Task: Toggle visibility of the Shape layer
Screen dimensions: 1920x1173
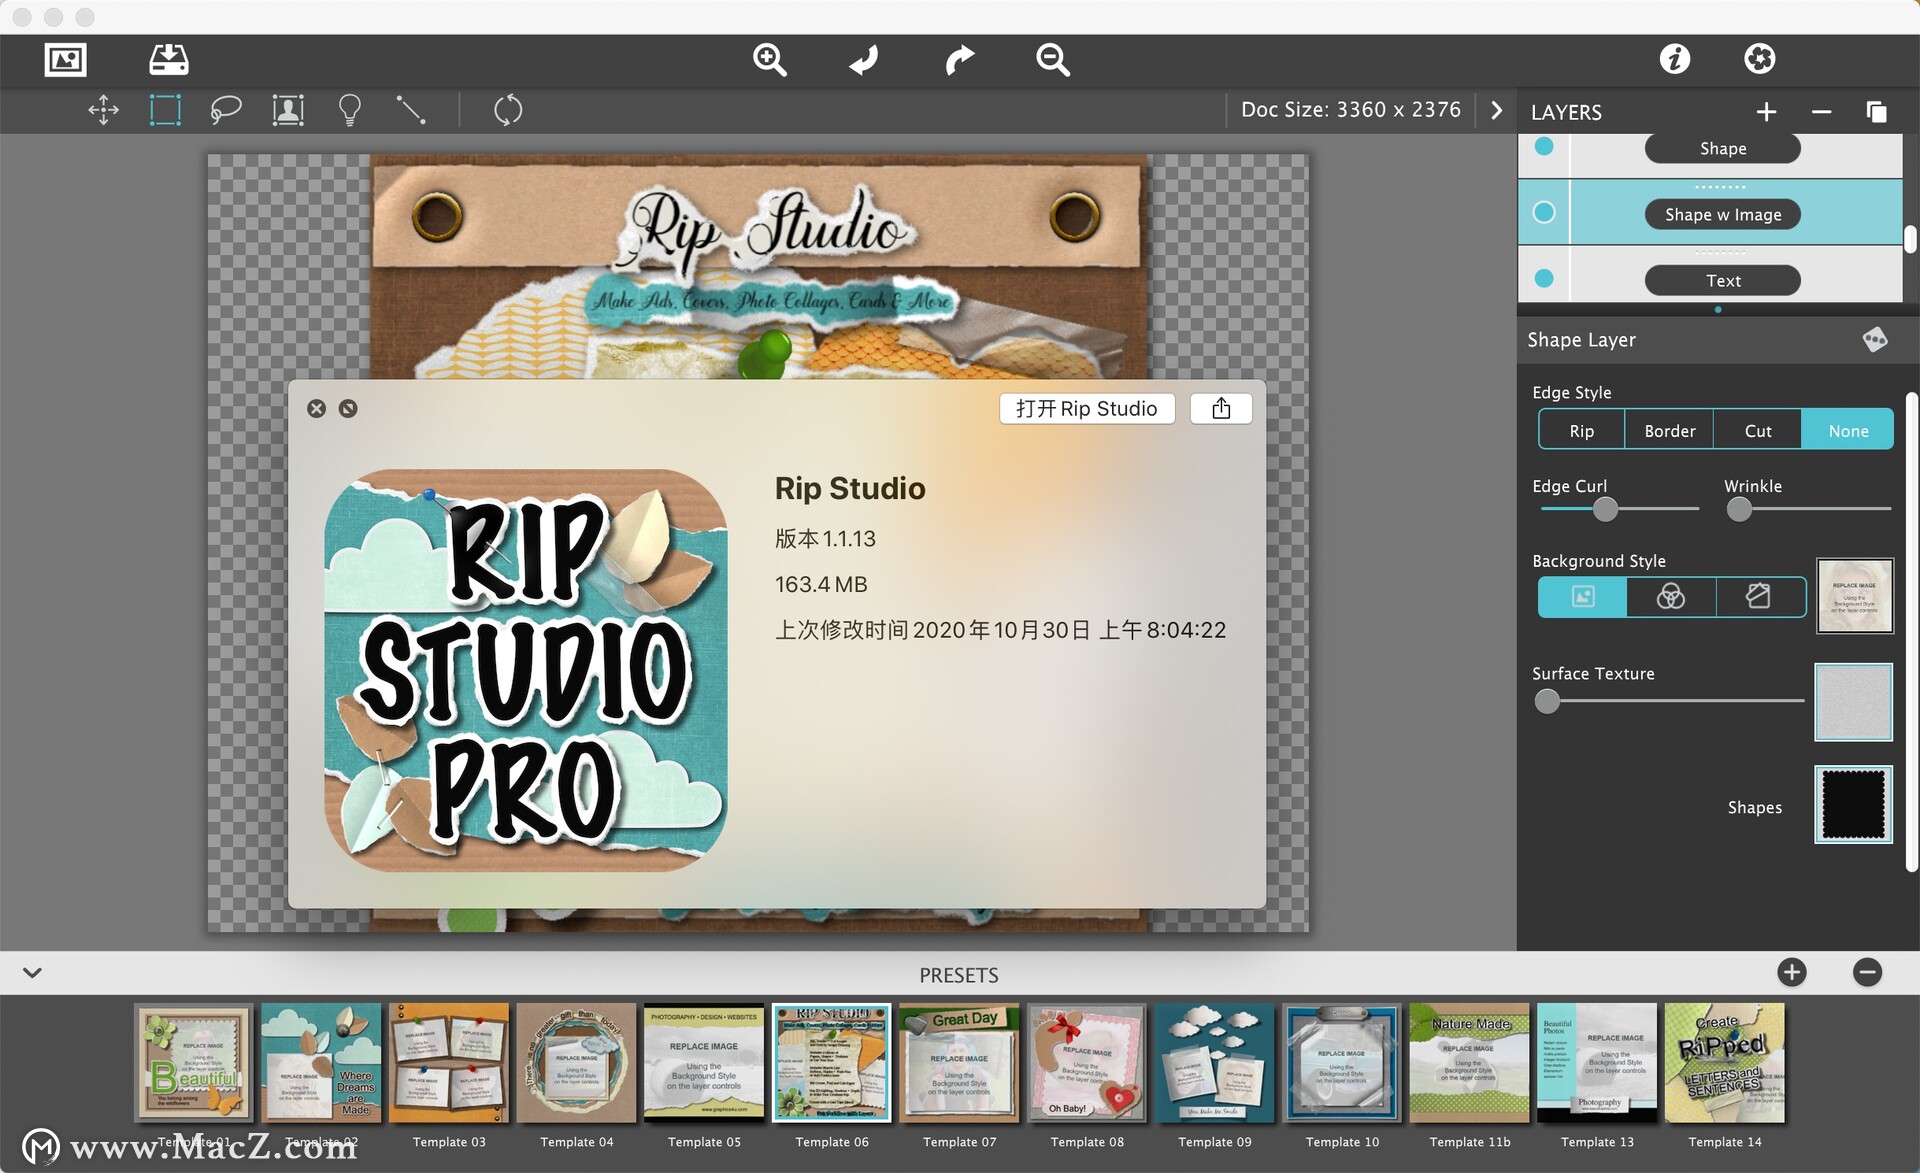Action: (1544, 147)
